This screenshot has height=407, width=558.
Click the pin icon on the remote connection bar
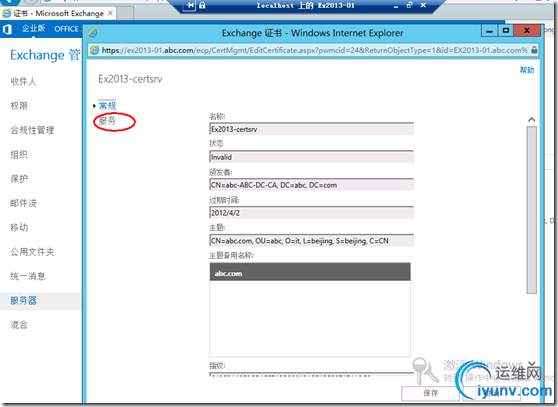190,5
